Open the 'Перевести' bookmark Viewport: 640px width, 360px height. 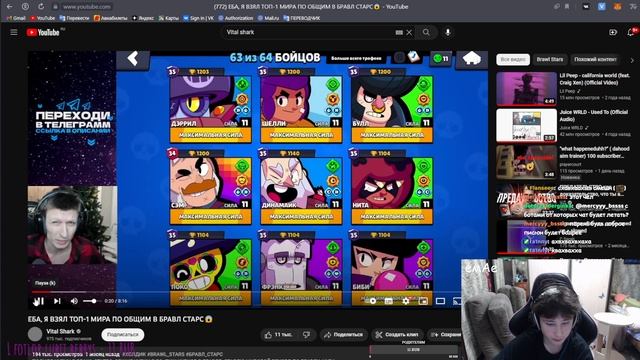tap(74, 18)
